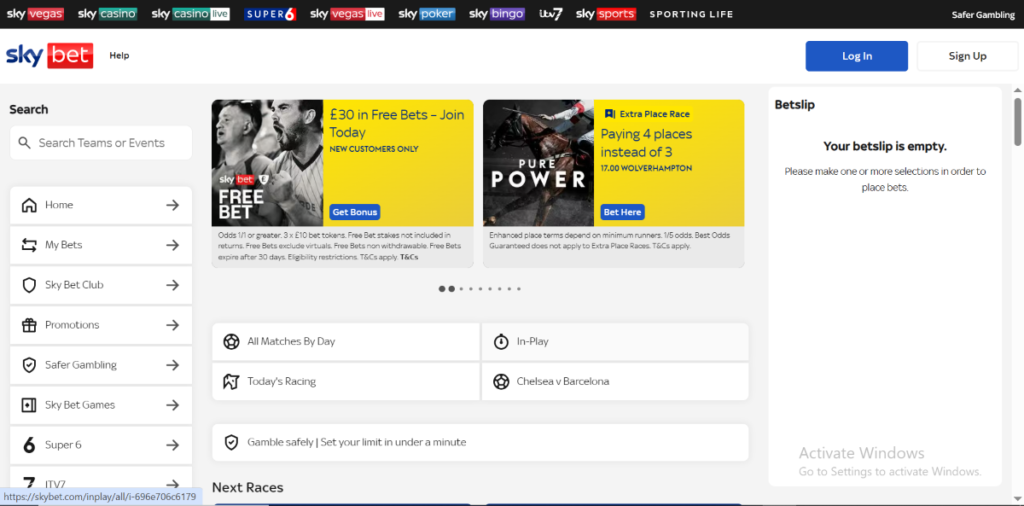Open the ITV7 top bar logo
This screenshot has height=506, width=1024.
[x=551, y=14]
